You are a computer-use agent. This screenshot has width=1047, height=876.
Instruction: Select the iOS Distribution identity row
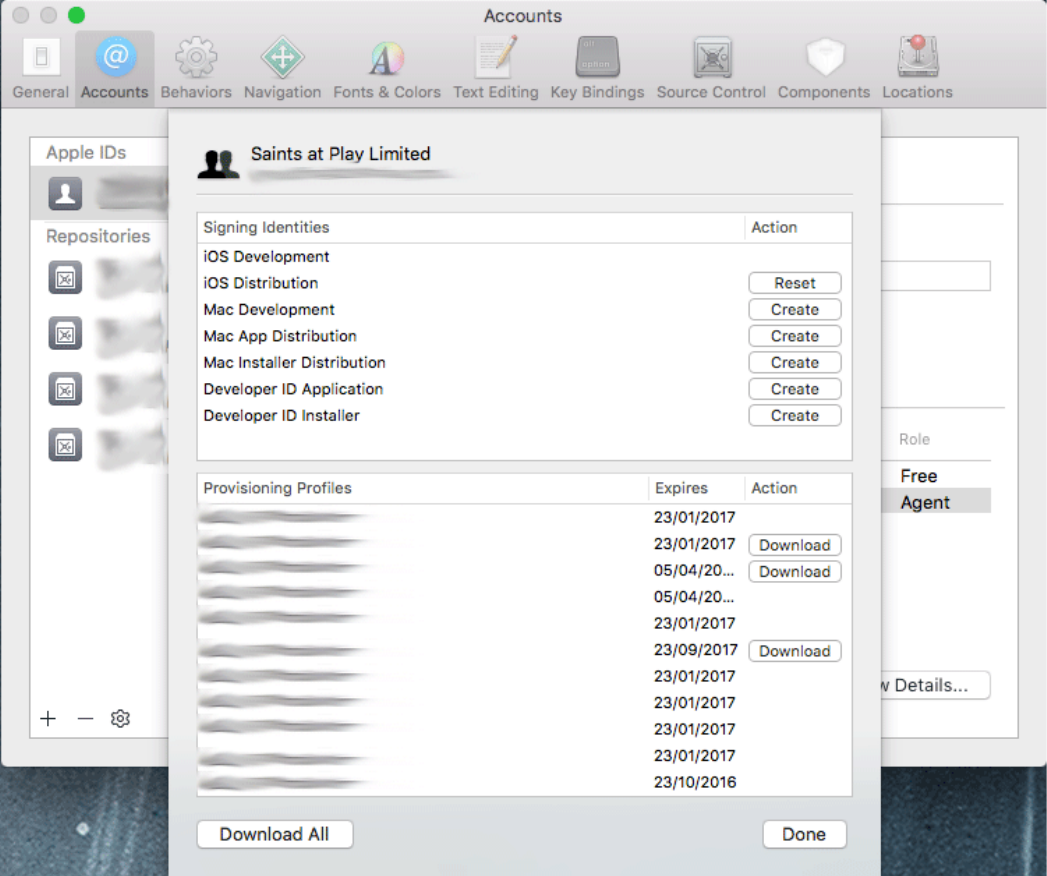[524, 283]
